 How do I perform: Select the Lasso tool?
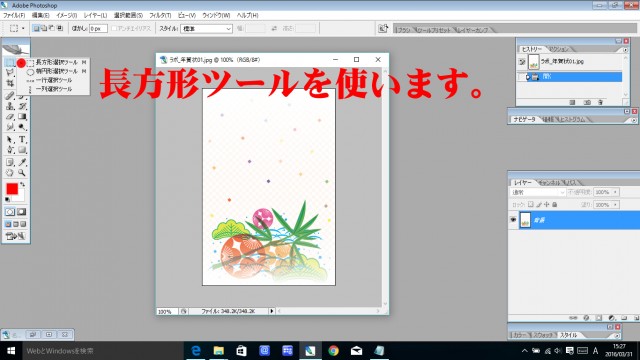click(x=10, y=73)
